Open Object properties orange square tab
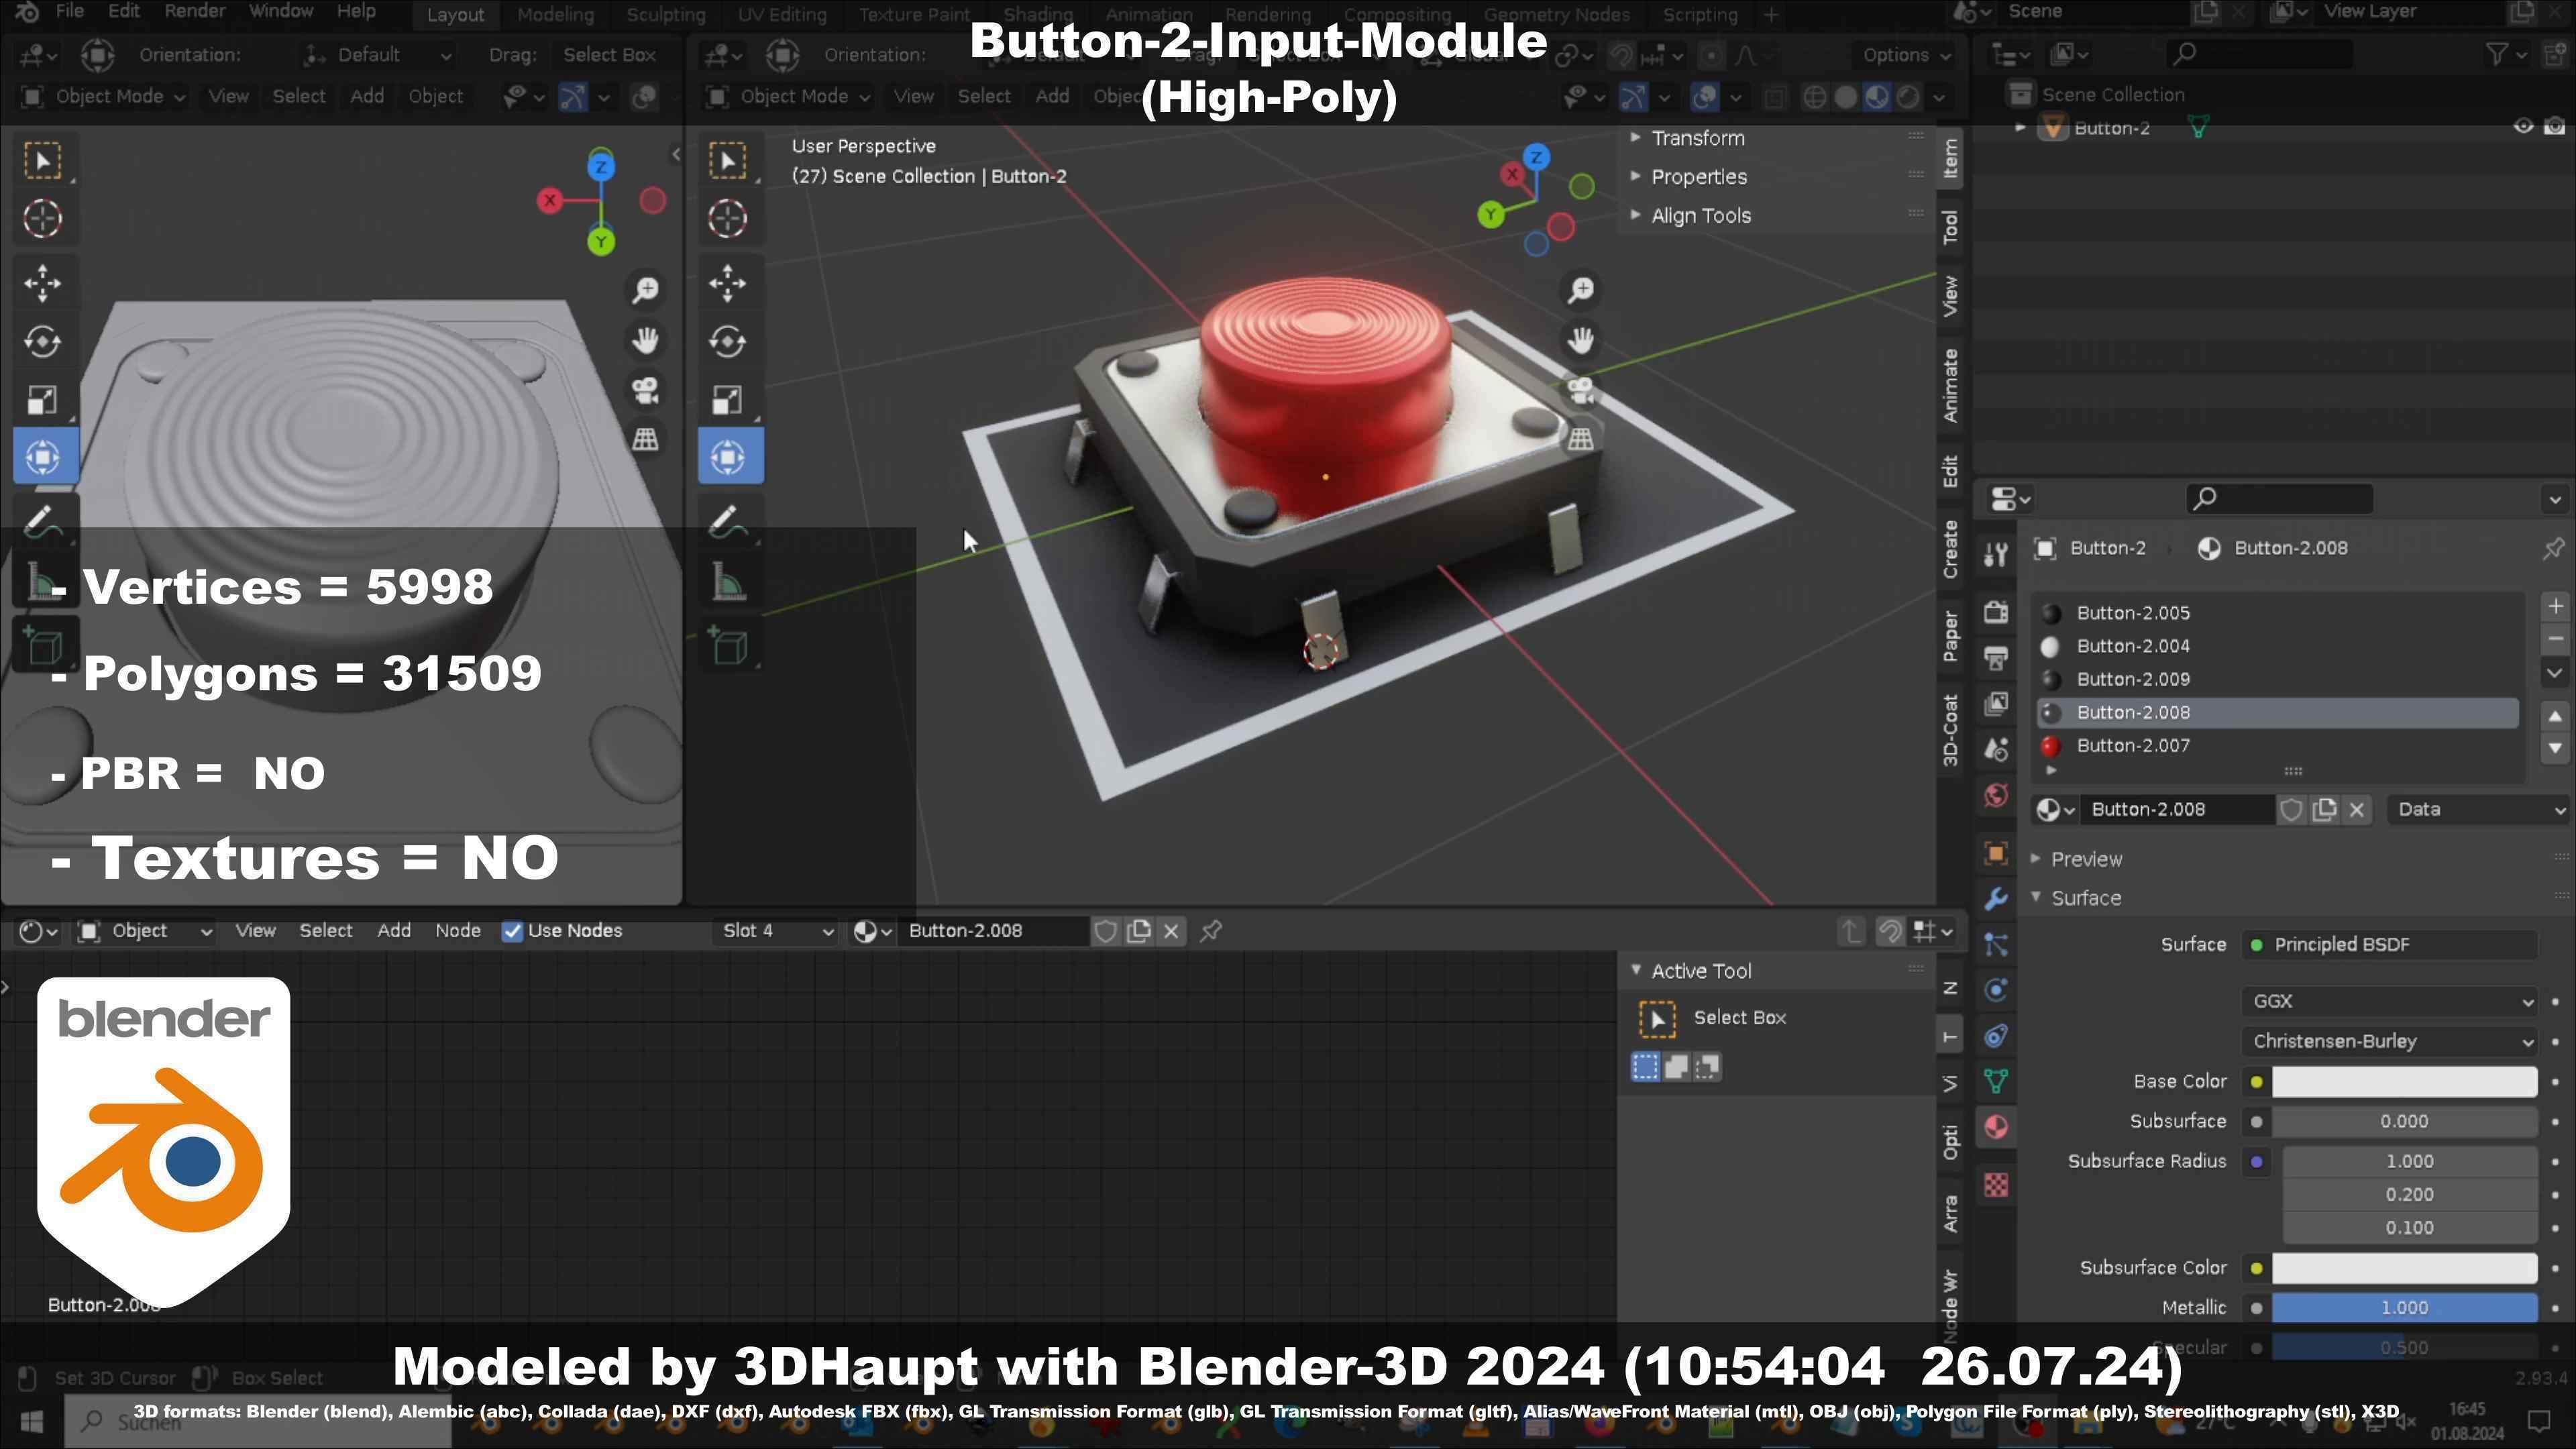Viewport: 2576px width, 1449px height. click(1996, 854)
